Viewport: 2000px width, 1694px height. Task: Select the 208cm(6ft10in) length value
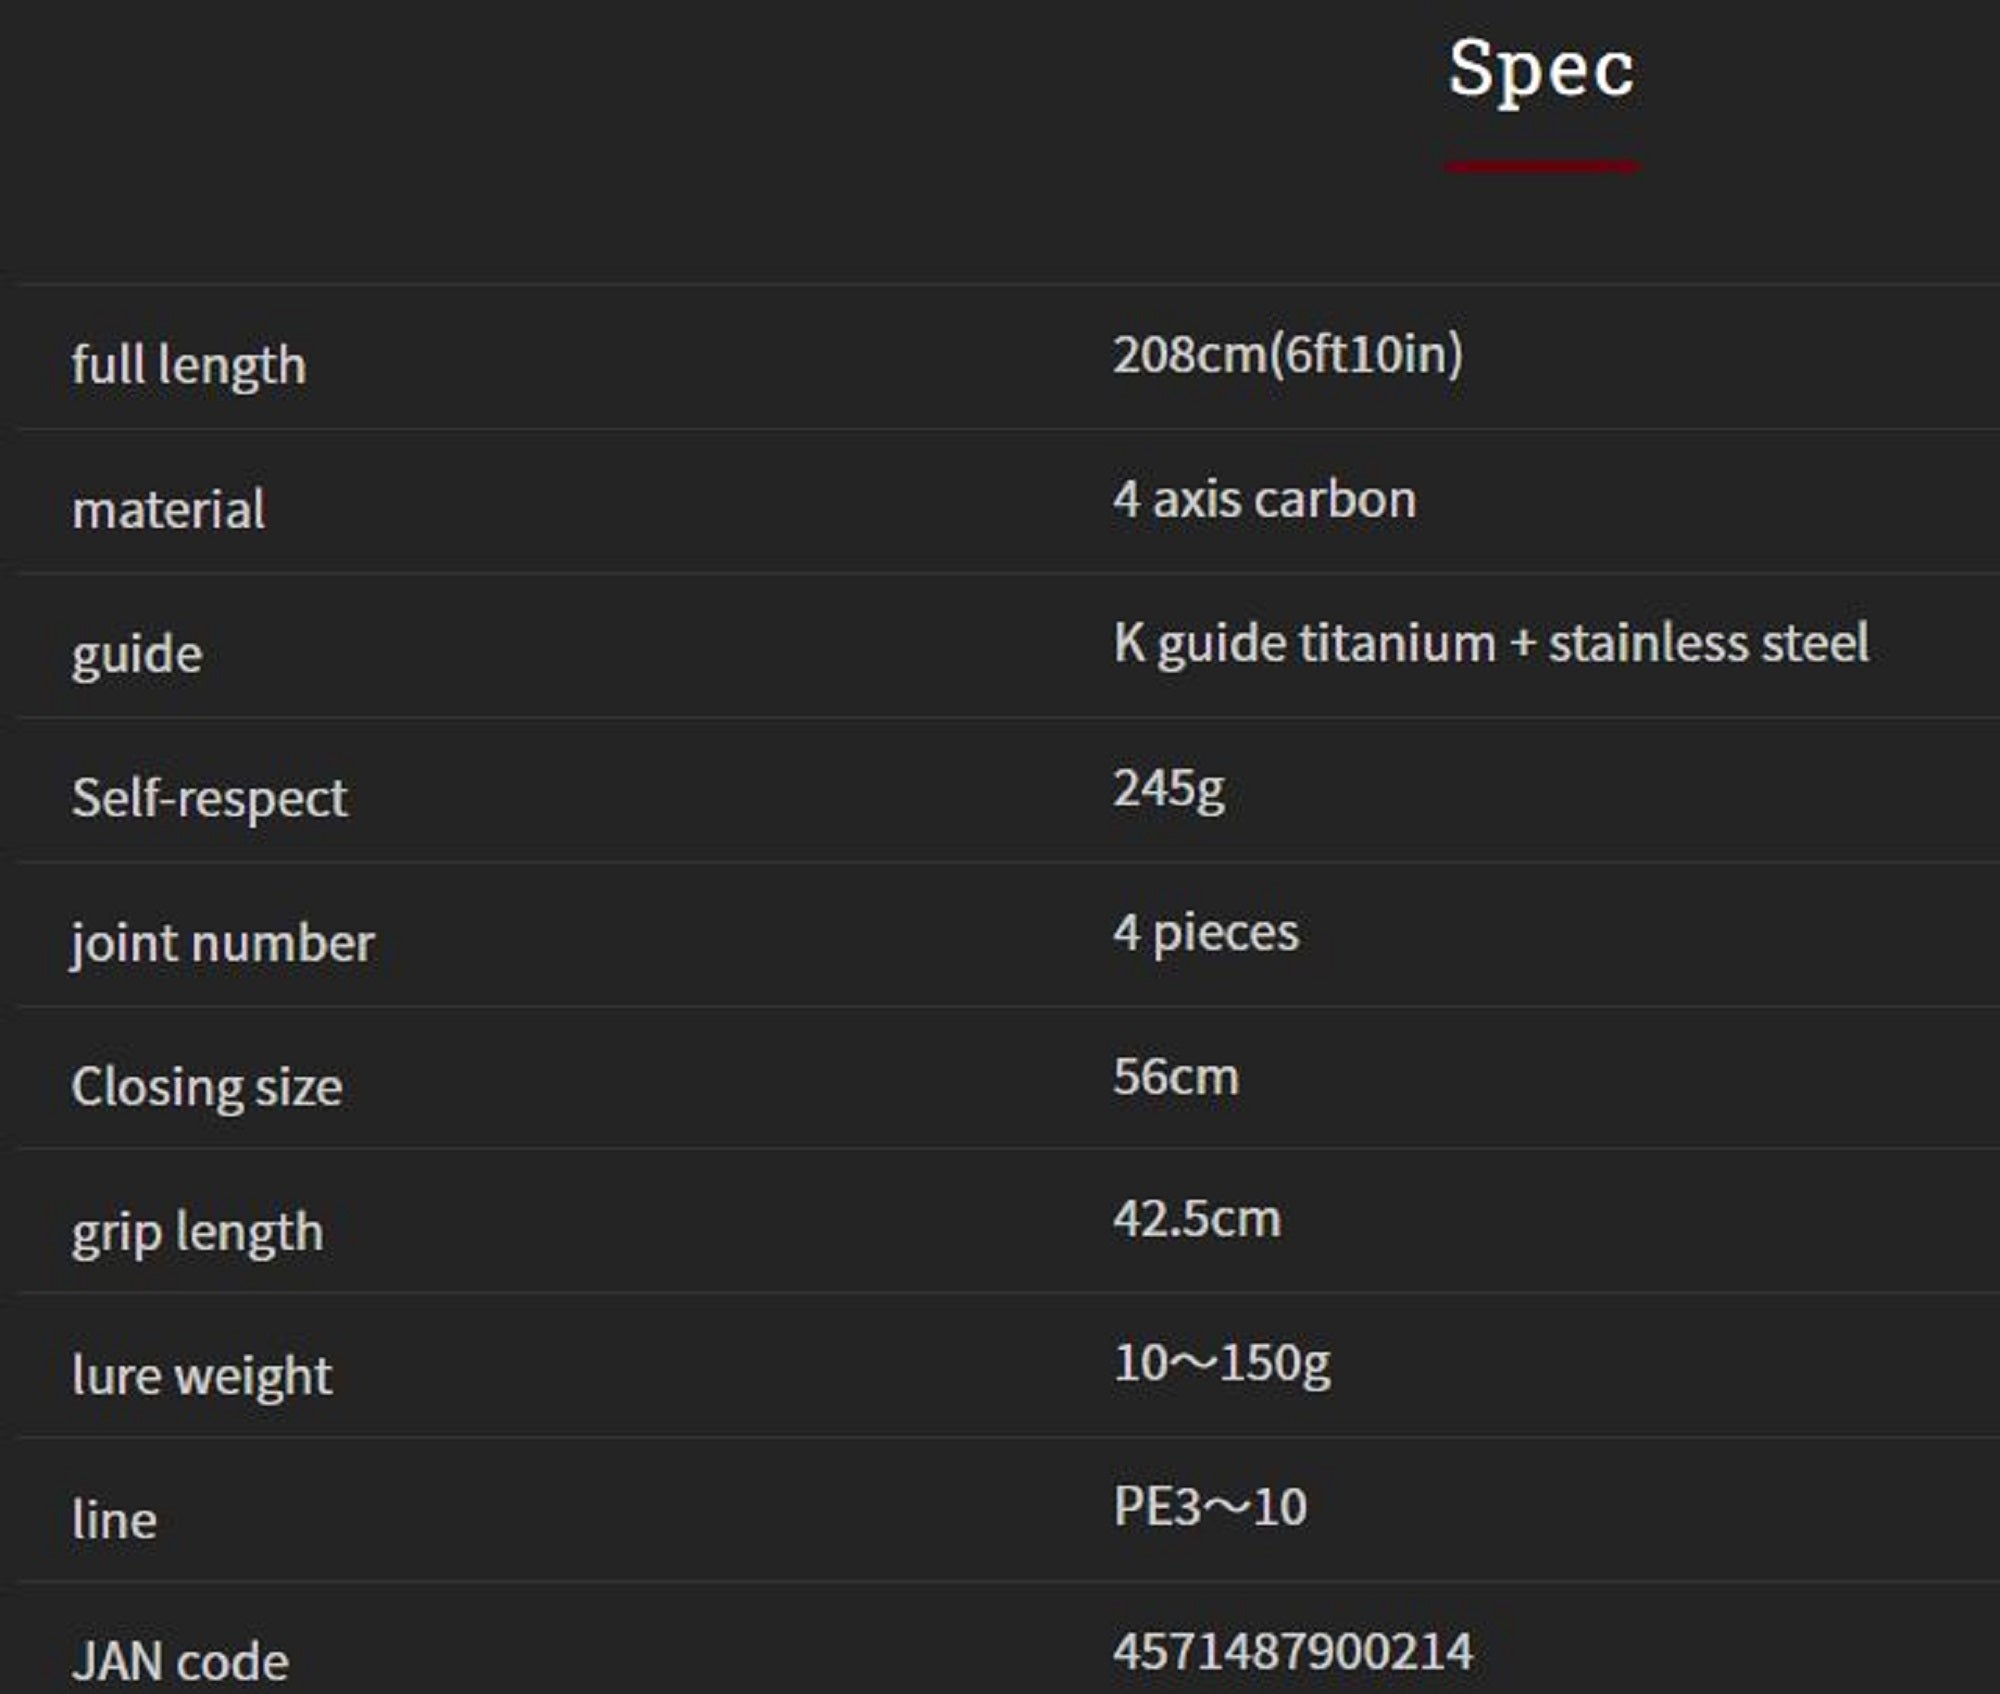pos(1288,355)
